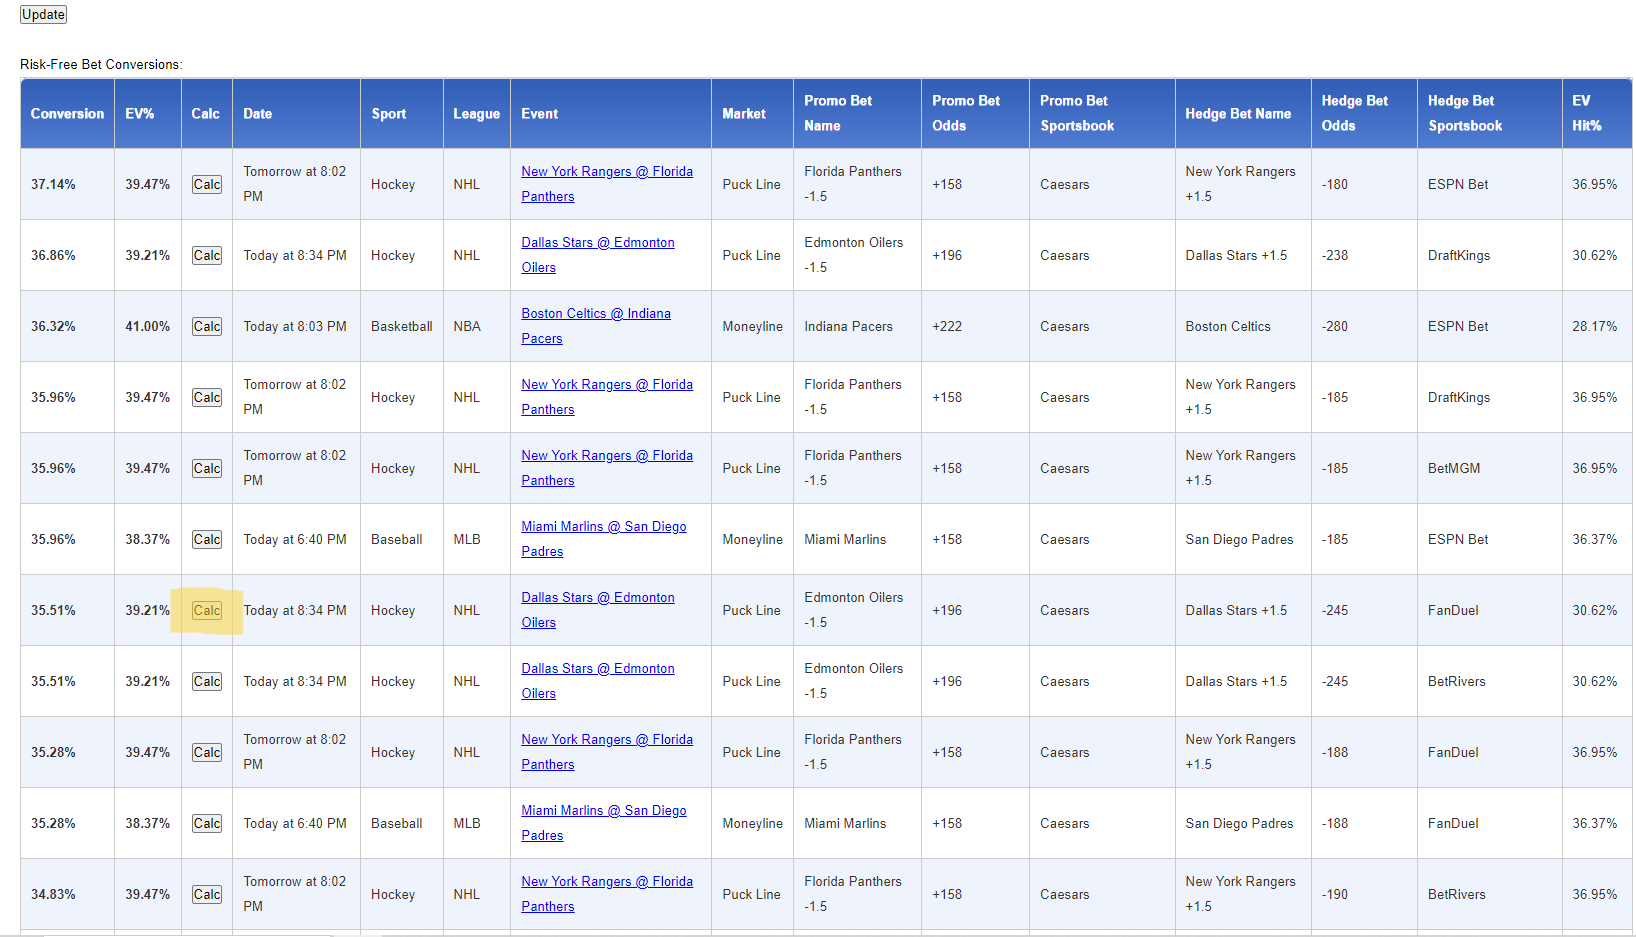Select the -280 hedge bet odds cell
Viewport: 1636px width, 937px height.
pos(1364,326)
